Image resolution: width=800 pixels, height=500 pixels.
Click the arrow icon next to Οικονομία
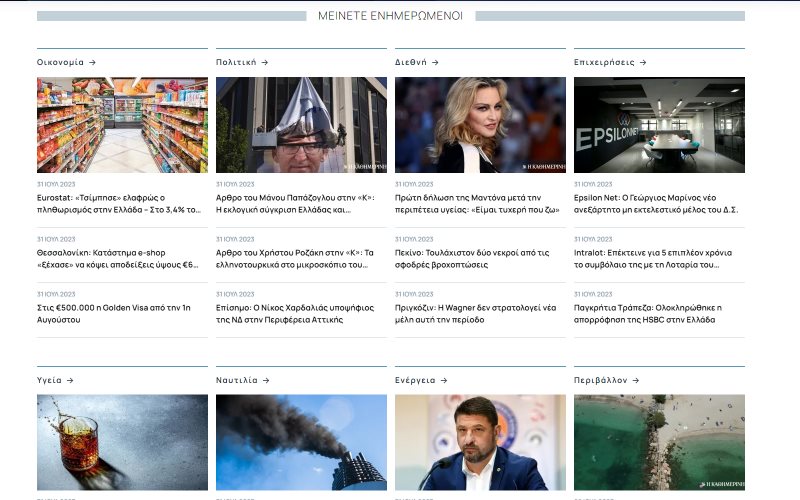(x=92, y=62)
